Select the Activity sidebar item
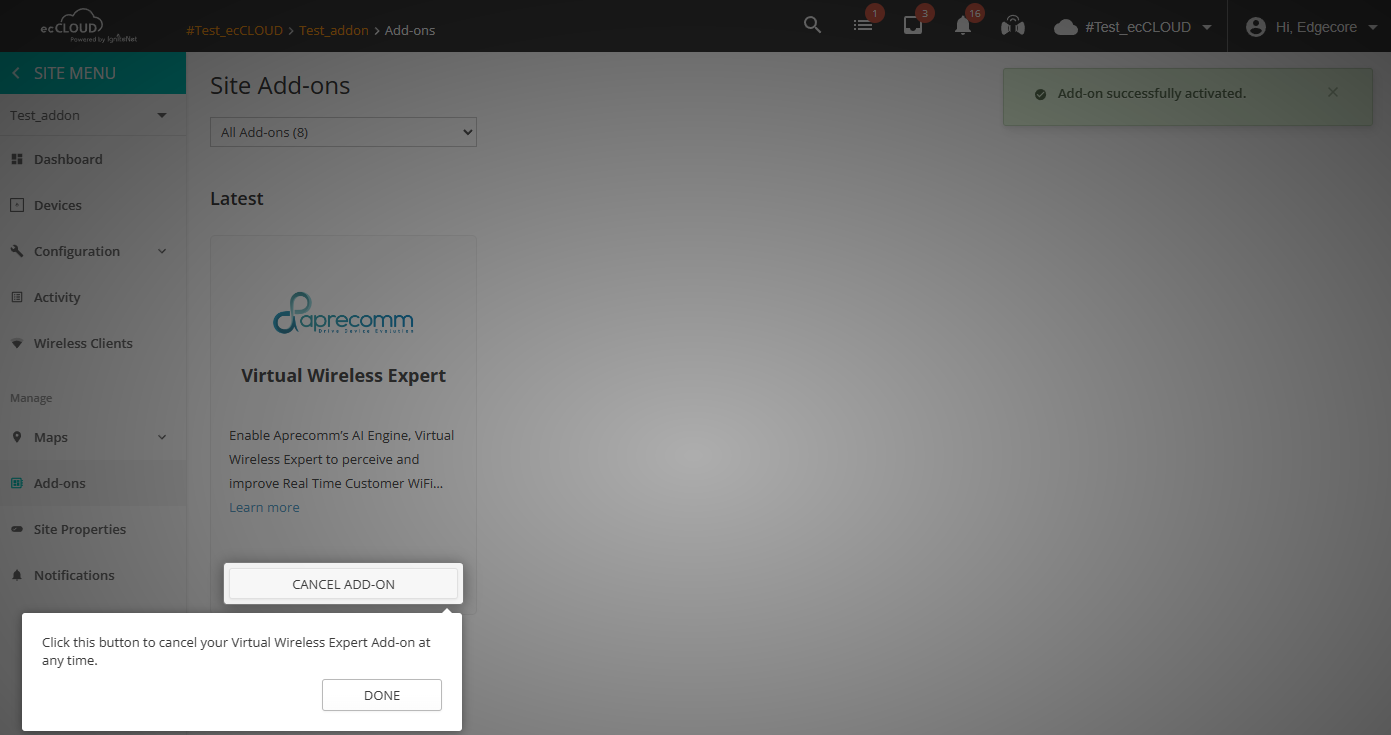1391x735 pixels. pyautogui.click(x=57, y=297)
